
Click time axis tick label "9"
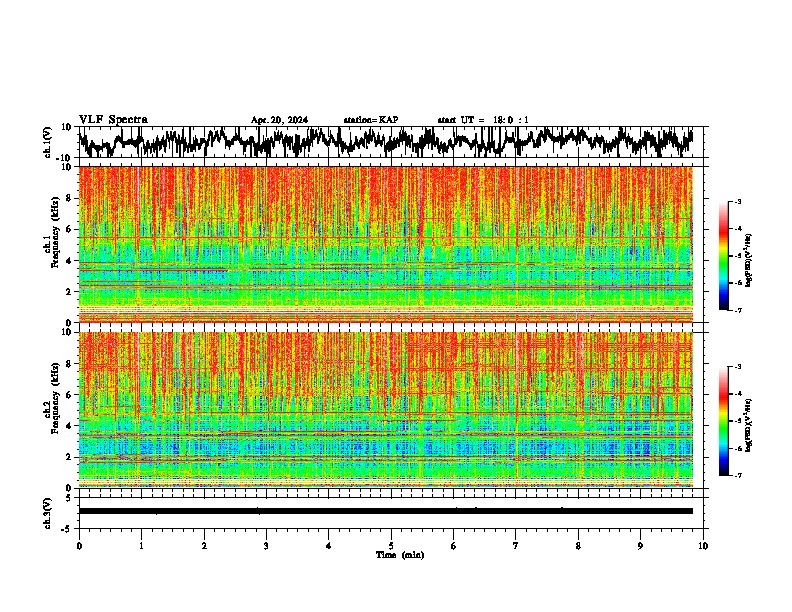click(640, 546)
